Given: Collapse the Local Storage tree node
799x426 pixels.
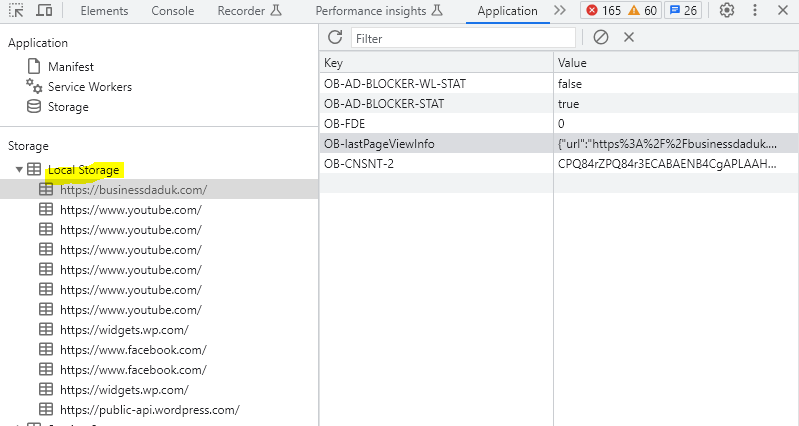Looking at the screenshot, I should (x=19, y=170).
